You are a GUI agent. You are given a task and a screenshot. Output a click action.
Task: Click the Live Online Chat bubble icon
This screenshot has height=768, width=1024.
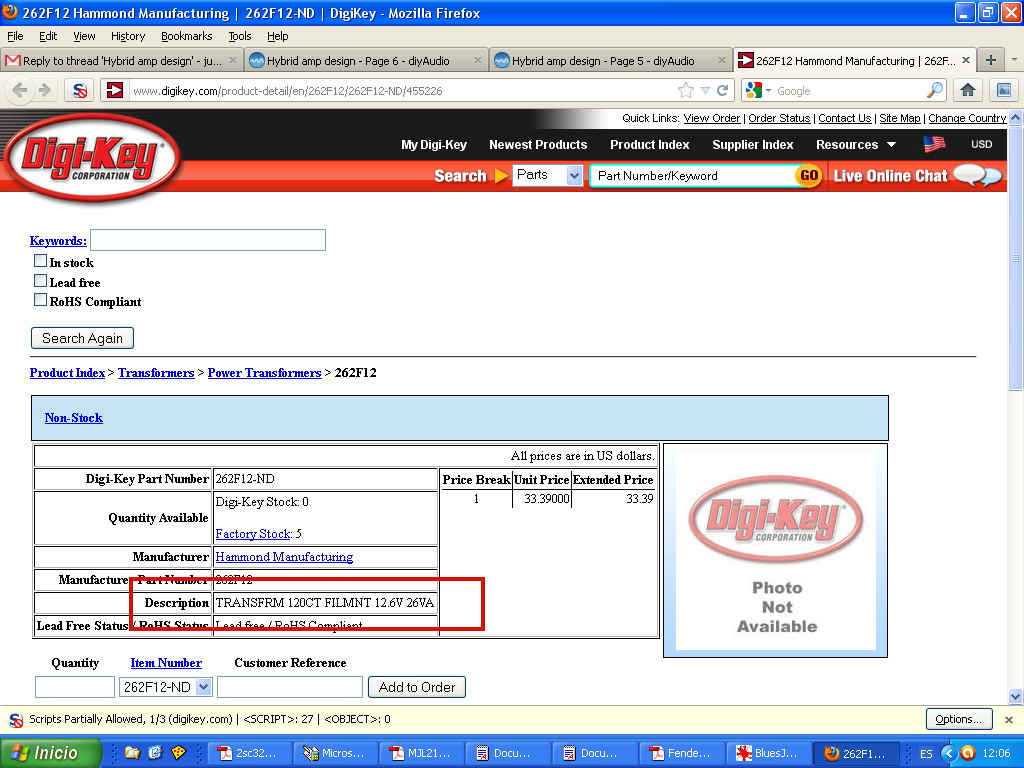click(x=977, y=176)
